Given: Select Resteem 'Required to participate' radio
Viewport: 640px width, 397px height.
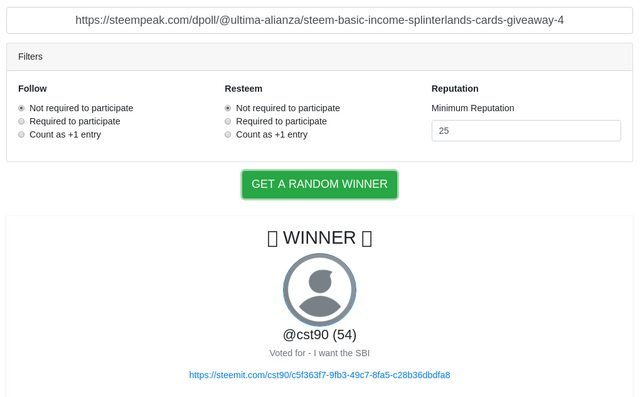Looking at the screenshot, I should (x=228, y=121).
